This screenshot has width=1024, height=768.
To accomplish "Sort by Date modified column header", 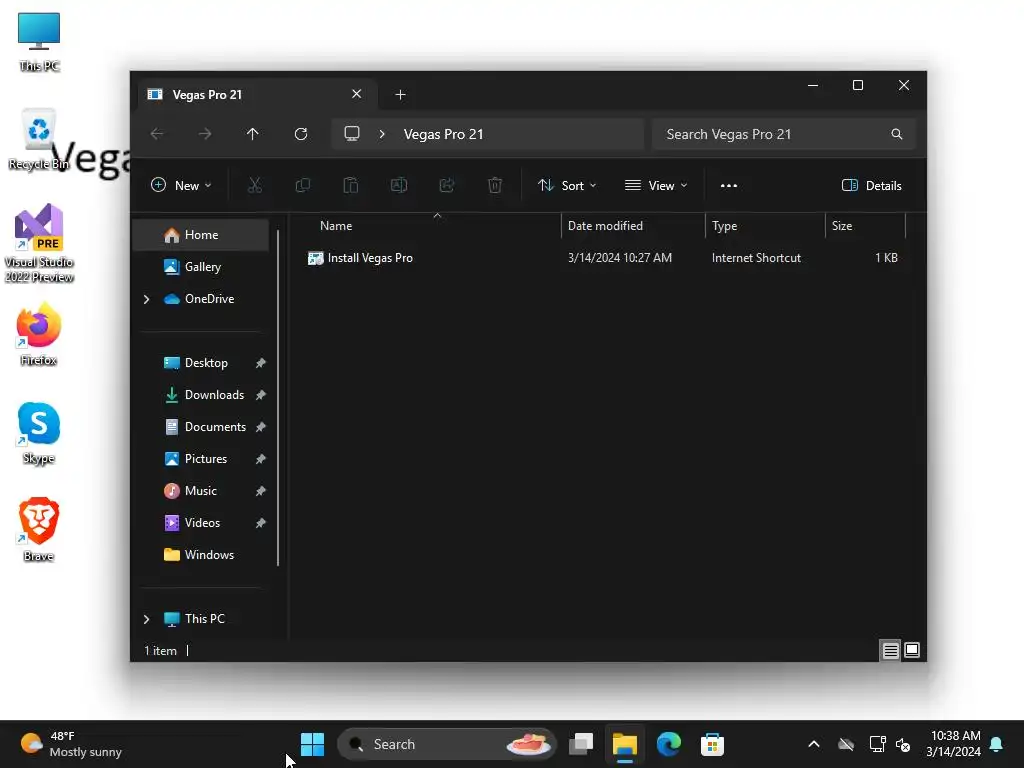I will [605, 226].
